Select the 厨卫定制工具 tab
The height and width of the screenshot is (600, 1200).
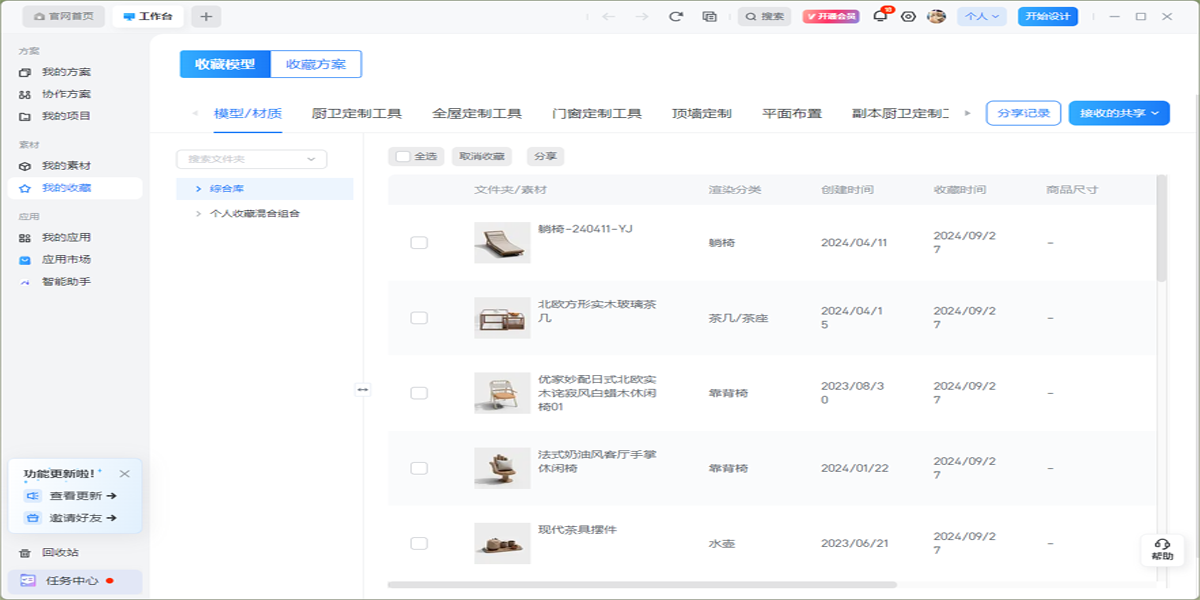357,113
